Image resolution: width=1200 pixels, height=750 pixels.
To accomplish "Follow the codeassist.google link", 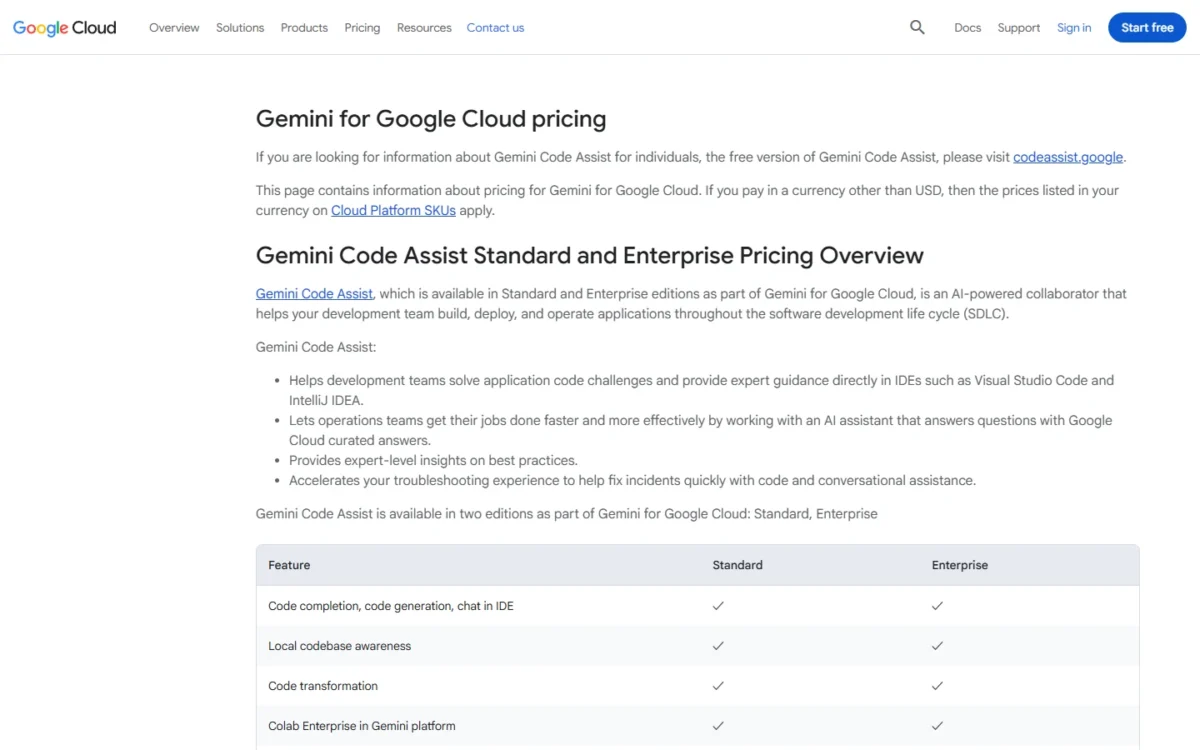I will point(1068,157).
